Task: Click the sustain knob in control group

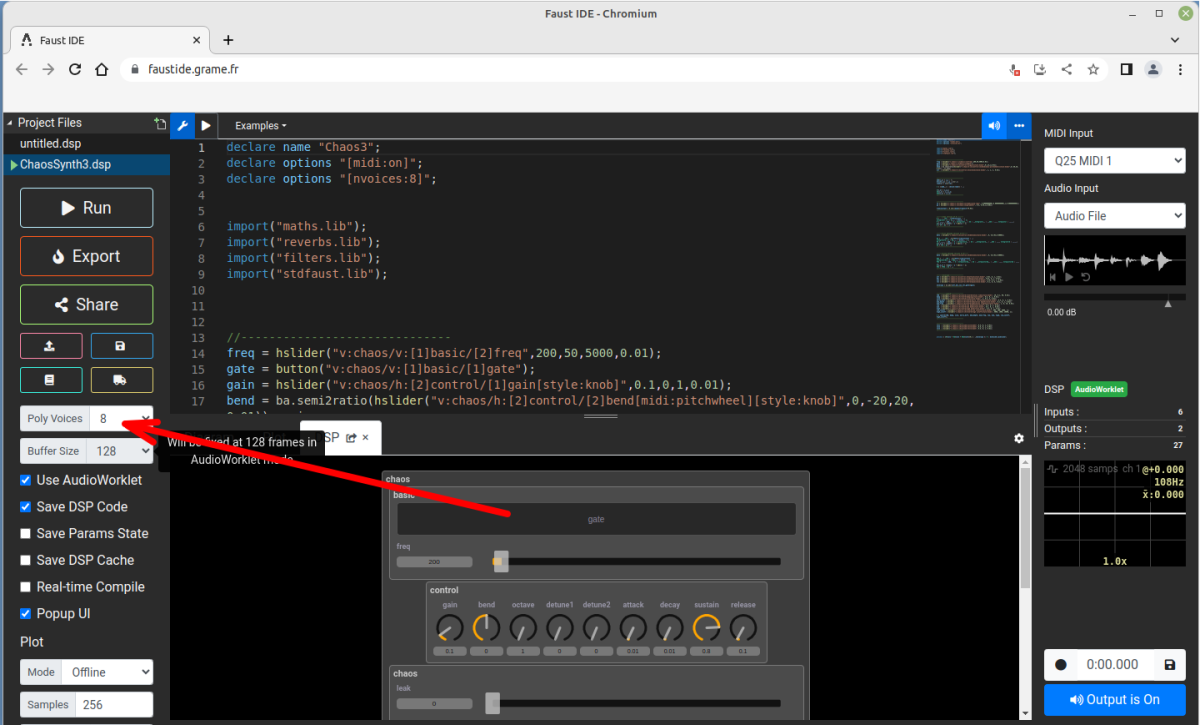Action: [x=706, y=628]
